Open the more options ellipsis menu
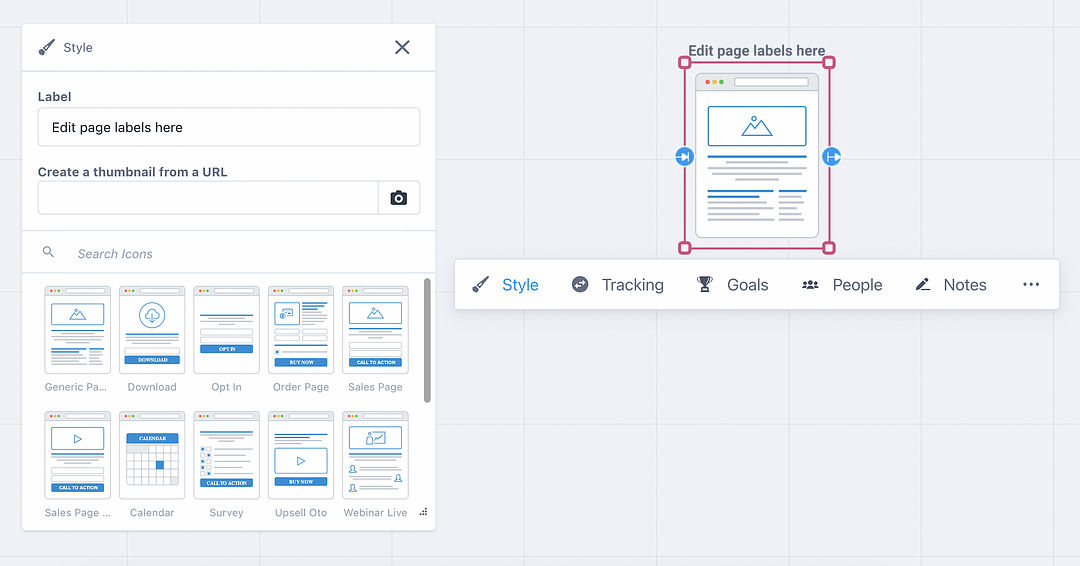This screenshot has height=566, width=1080. pos(1030,284)
